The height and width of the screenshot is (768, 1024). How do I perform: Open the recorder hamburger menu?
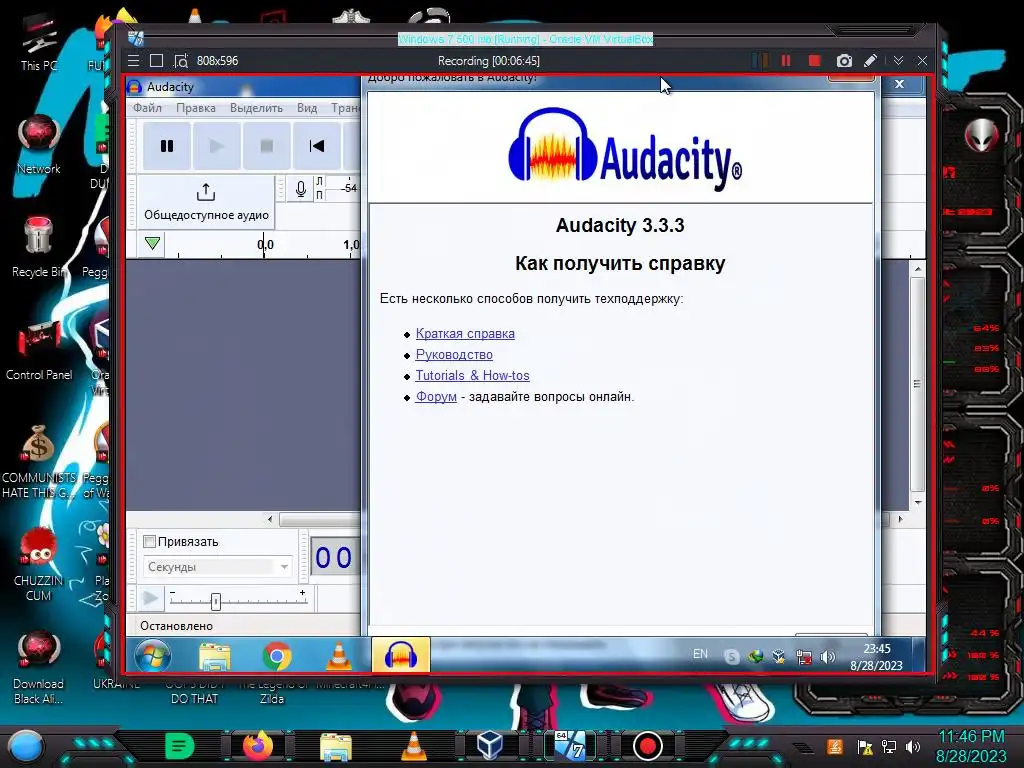click(134, 61)
